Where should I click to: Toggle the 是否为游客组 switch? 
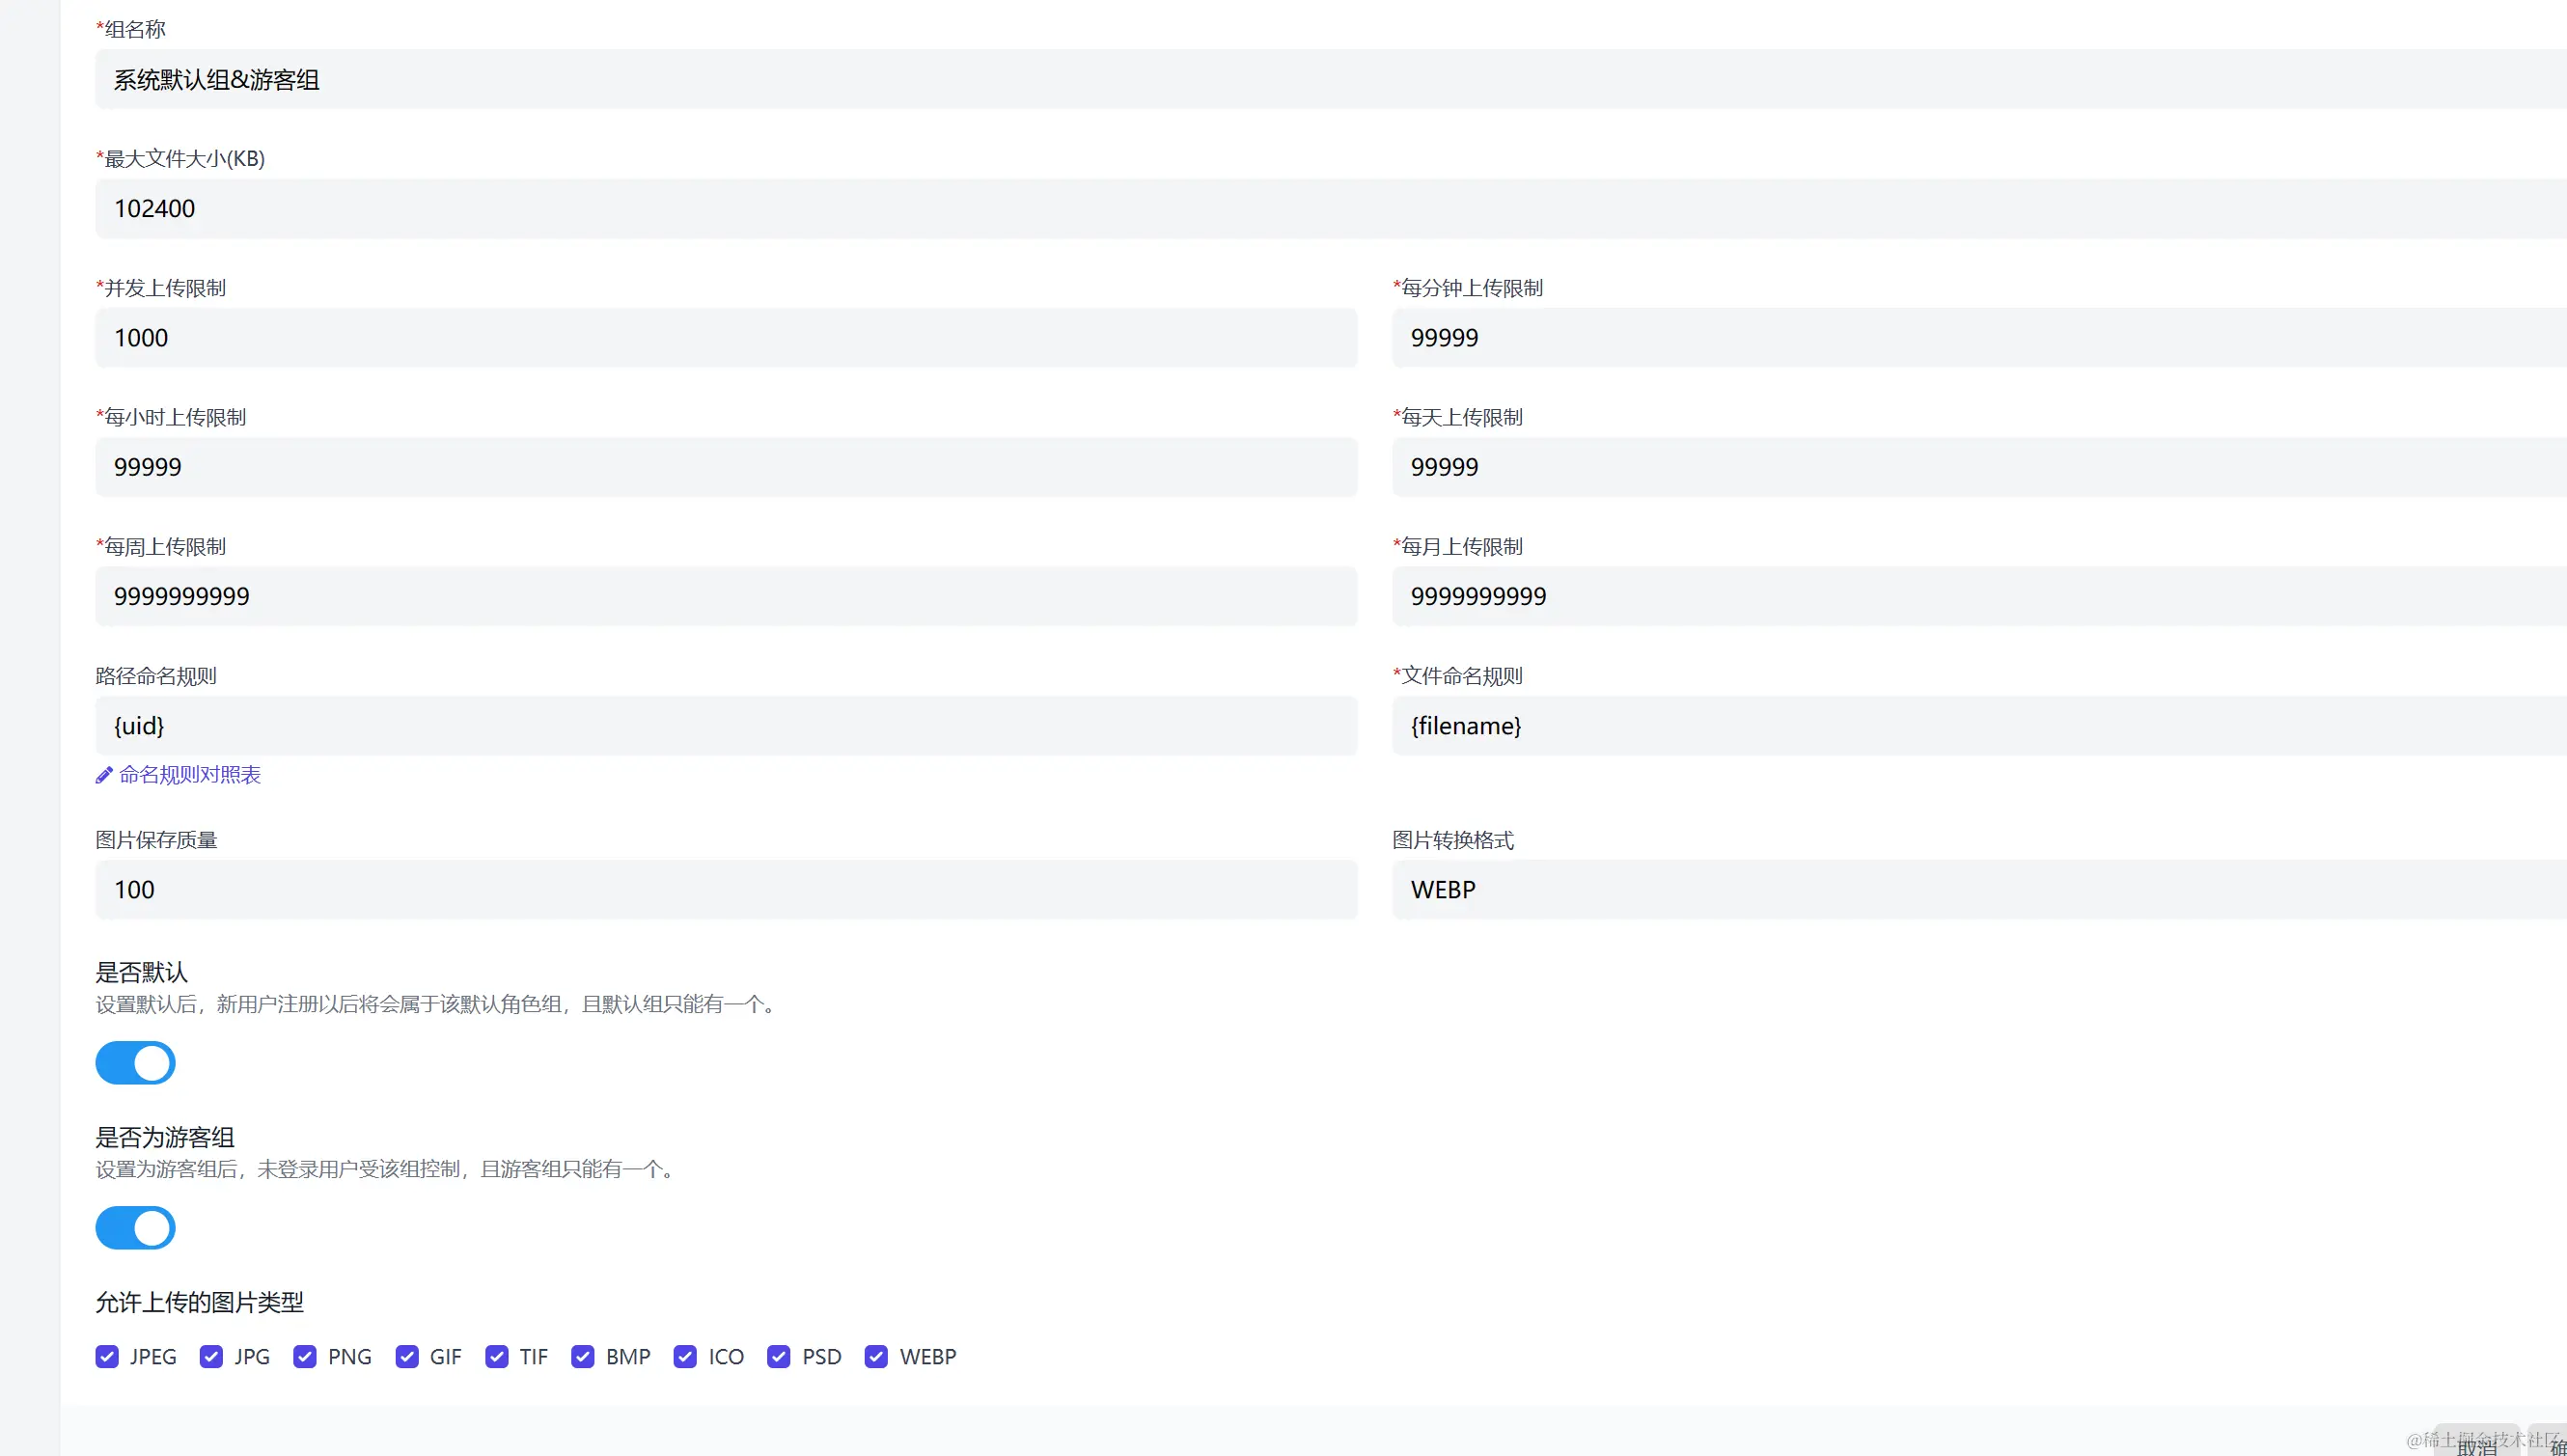coord(135,1228)
